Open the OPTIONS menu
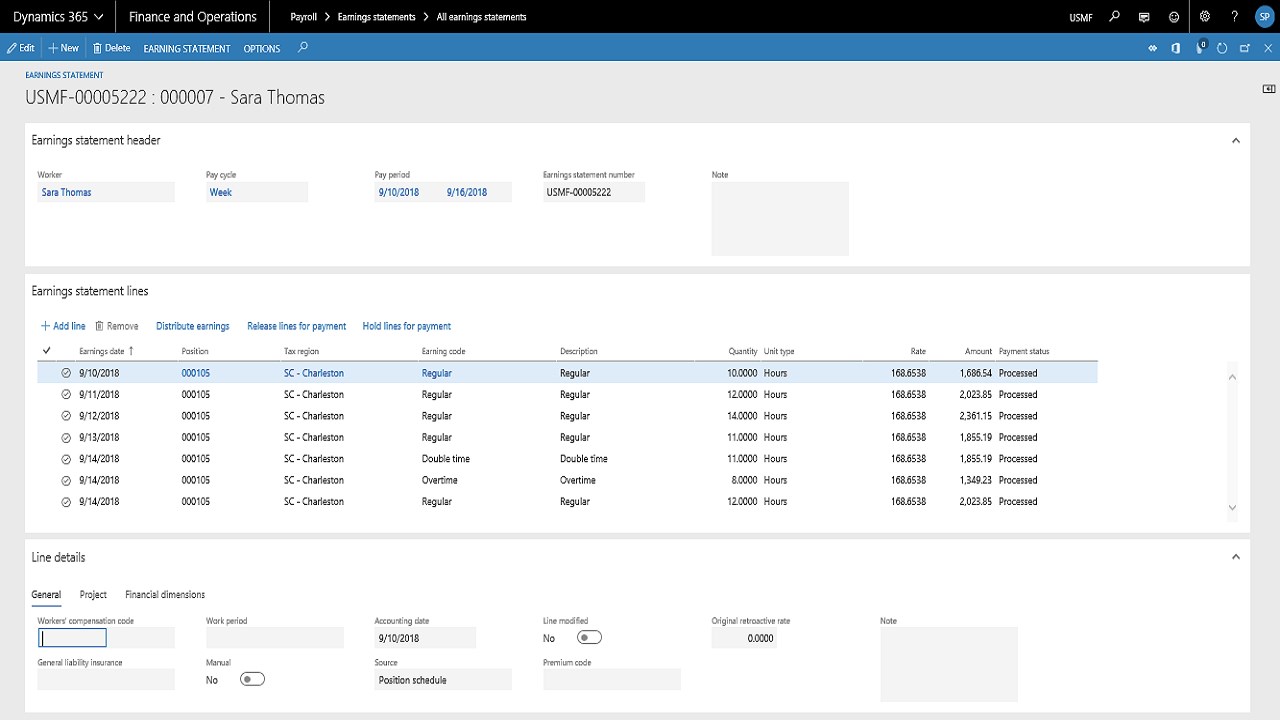 click(x=262, y=48)
